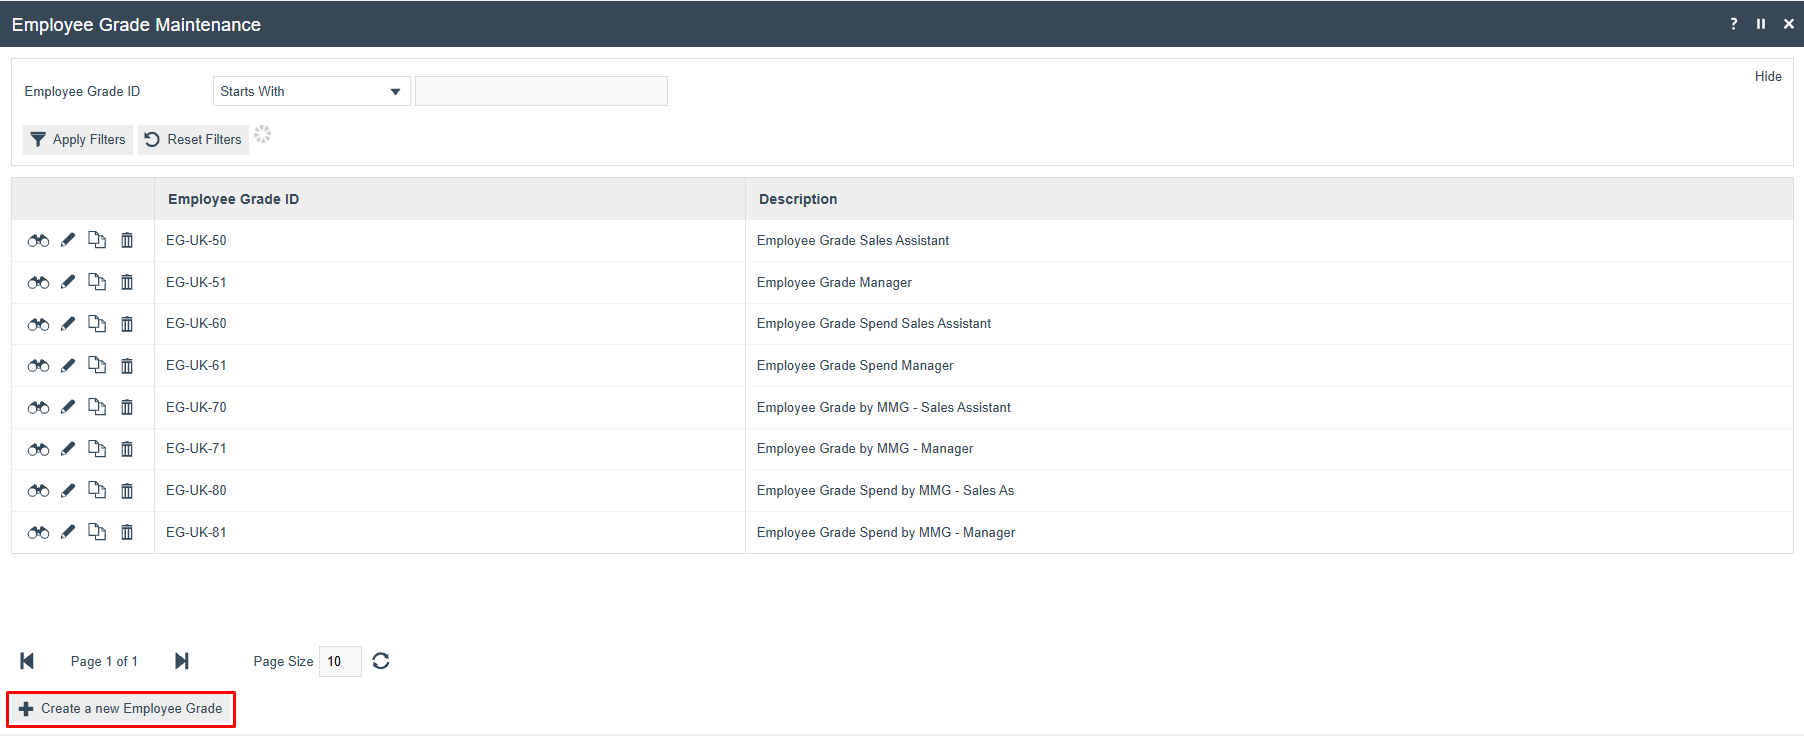Open the Starts With filter dropdown

click(x=311, y=91)
